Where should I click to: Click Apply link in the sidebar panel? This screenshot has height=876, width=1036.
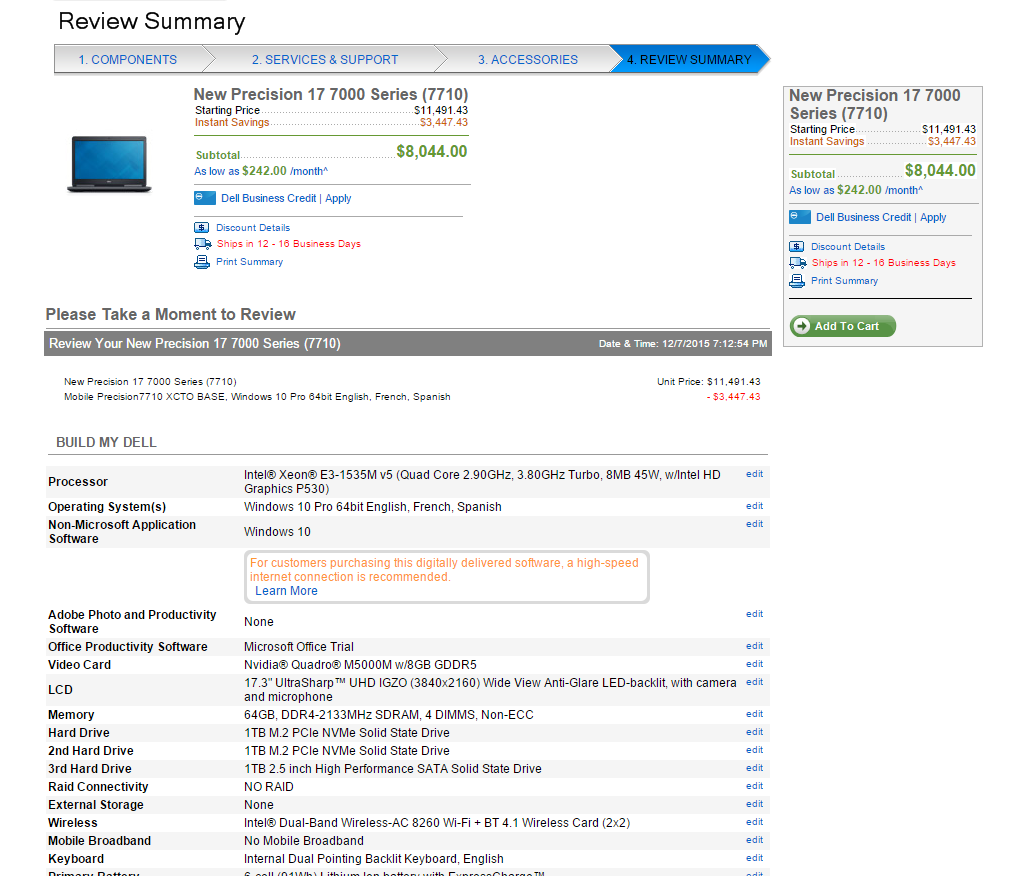[933, 217]
